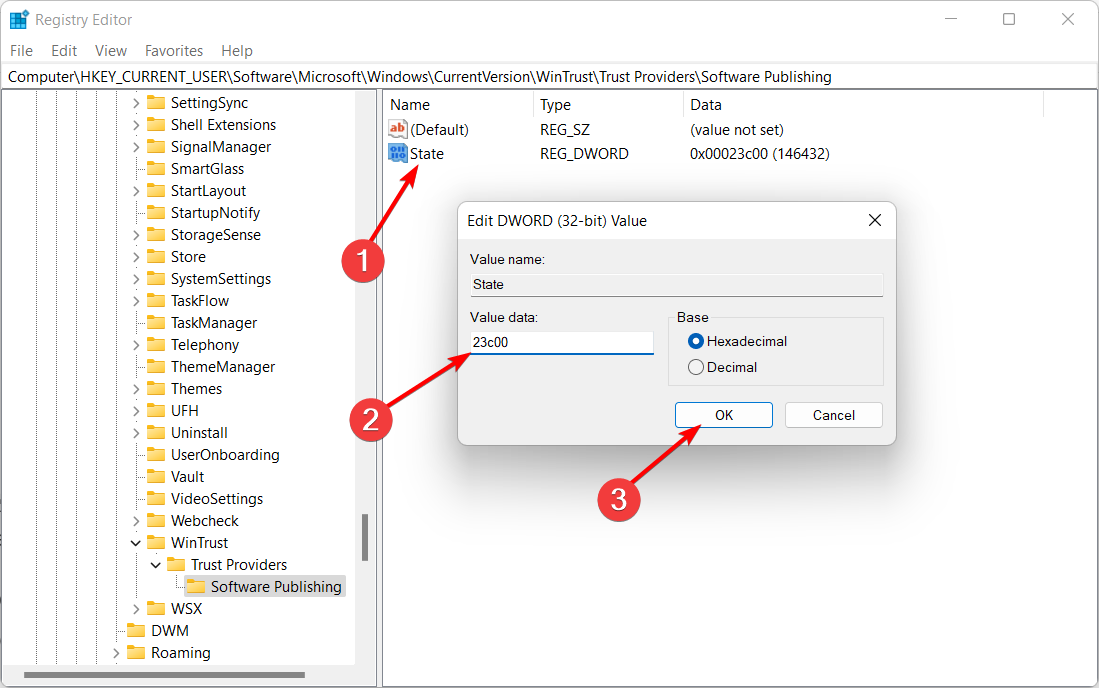Click the Webcheck folder icon
This screenshot has width=1099, height=688.
point(156,521)
